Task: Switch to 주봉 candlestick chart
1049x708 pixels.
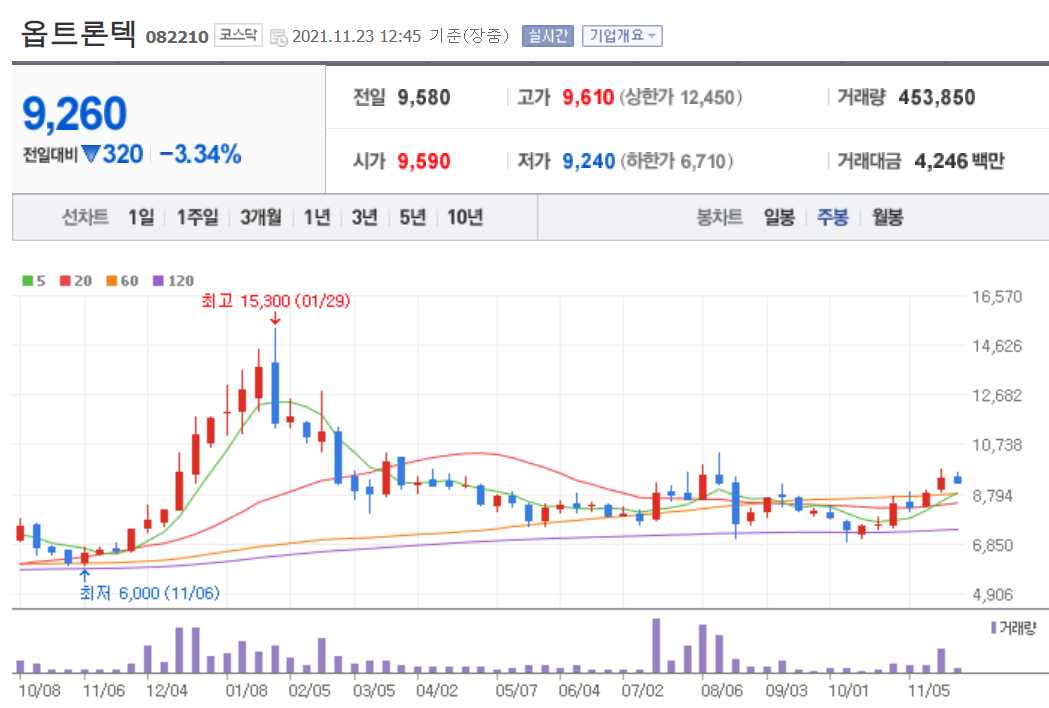Action: (833, 217)
